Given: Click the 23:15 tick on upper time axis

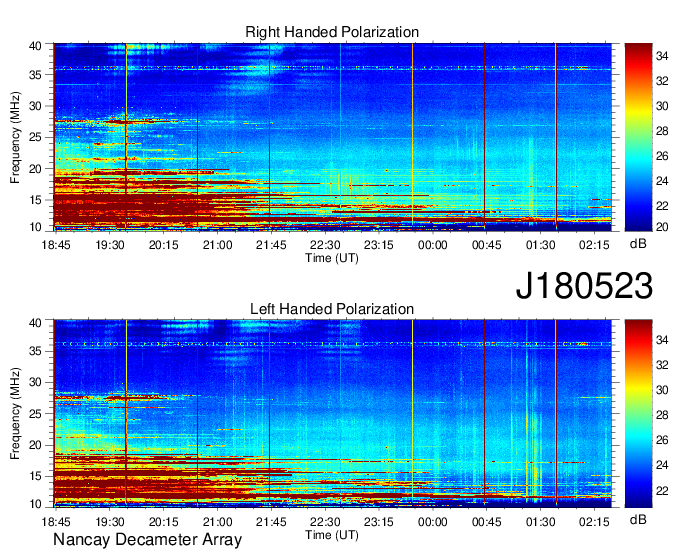Looking at the screenshot, I should (x=379, y=245).
